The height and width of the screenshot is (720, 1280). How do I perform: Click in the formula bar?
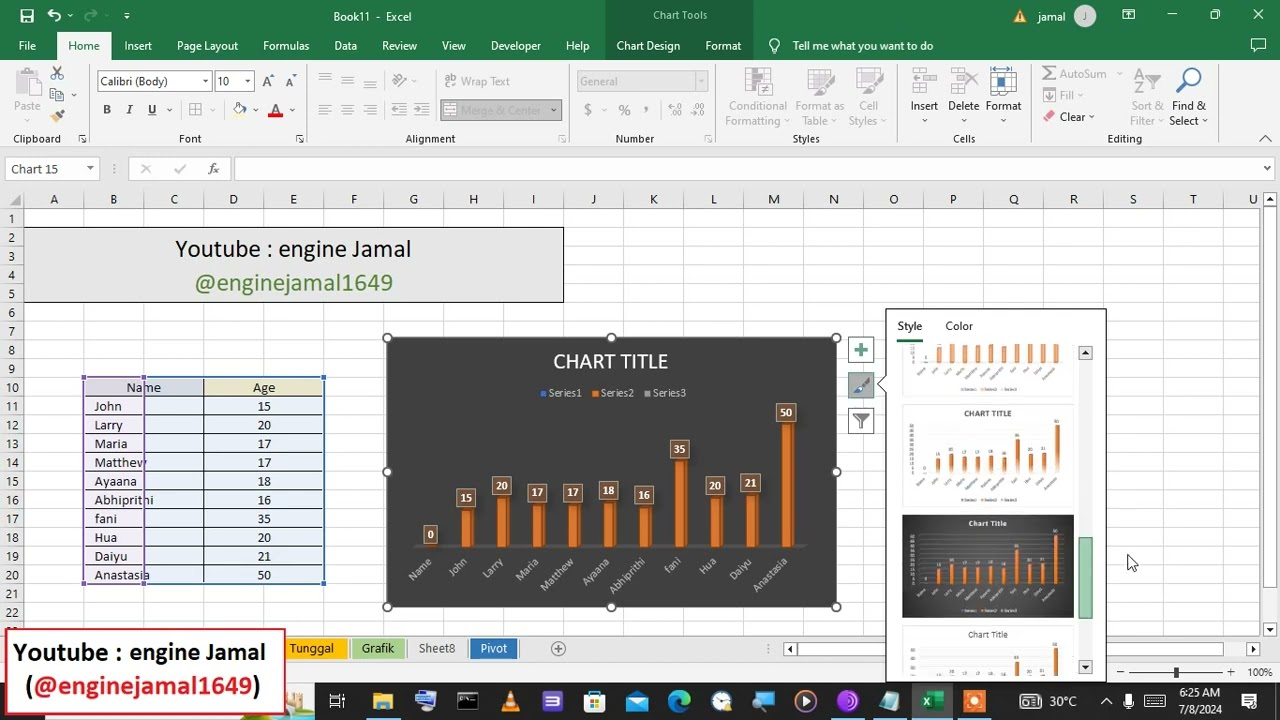[x=745, y=169]
